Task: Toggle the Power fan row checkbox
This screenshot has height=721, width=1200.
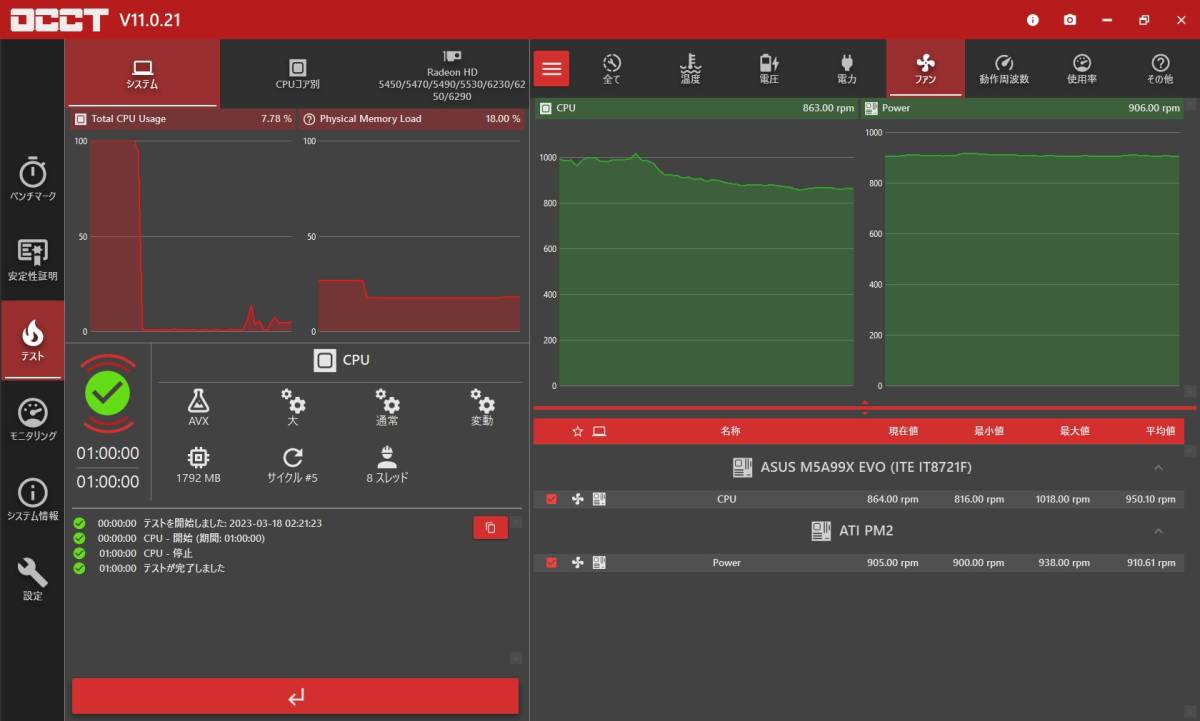Action: coord(551,563)
